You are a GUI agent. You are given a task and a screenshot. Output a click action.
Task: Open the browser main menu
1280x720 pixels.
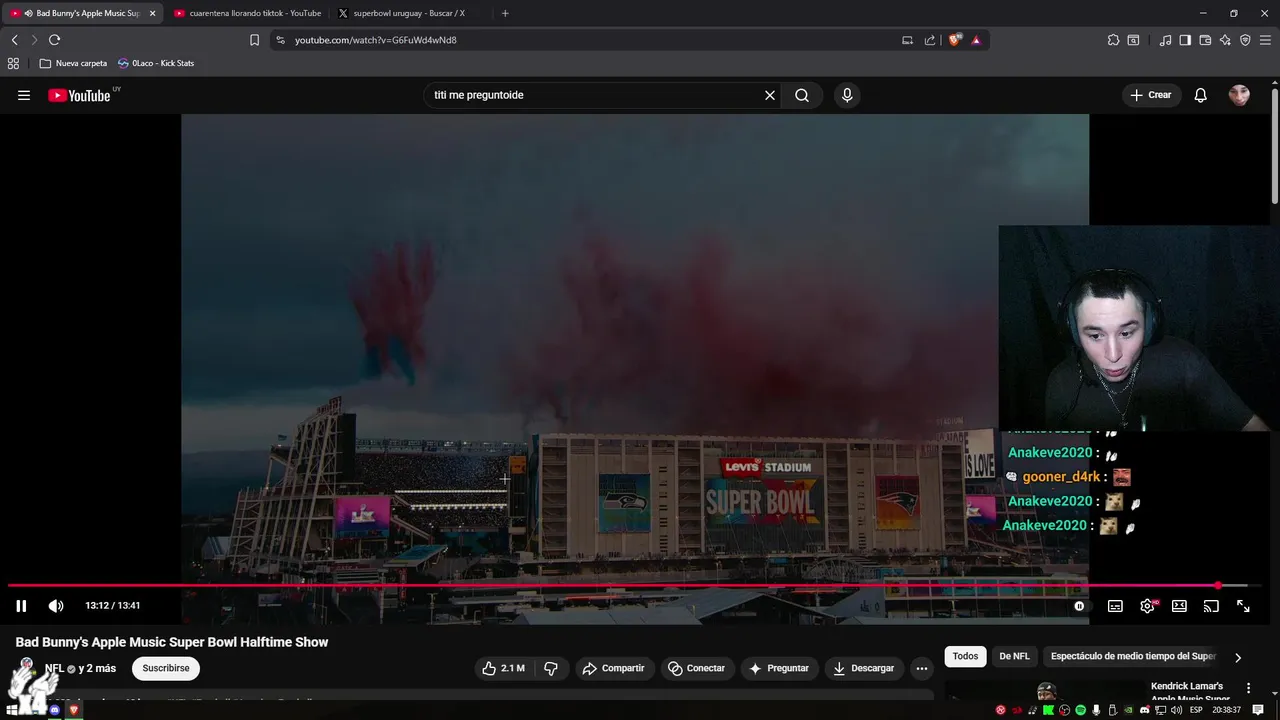point(1265,40)
